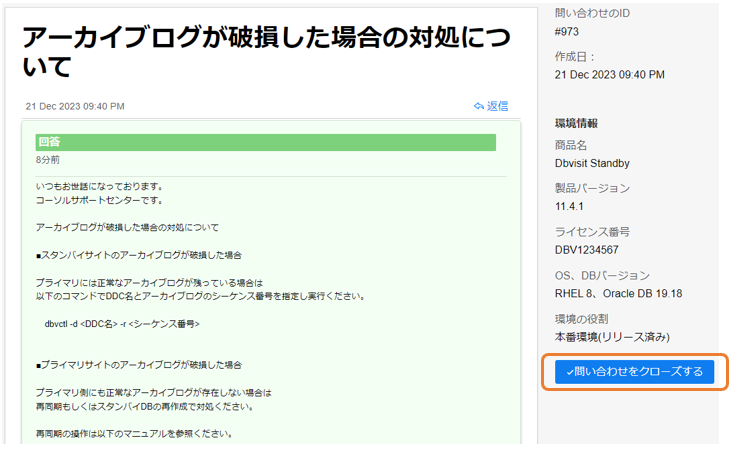Click product version value 11.4.1
Image resolution: width=735 pixels, height=456 pixels.
point(570,206)
